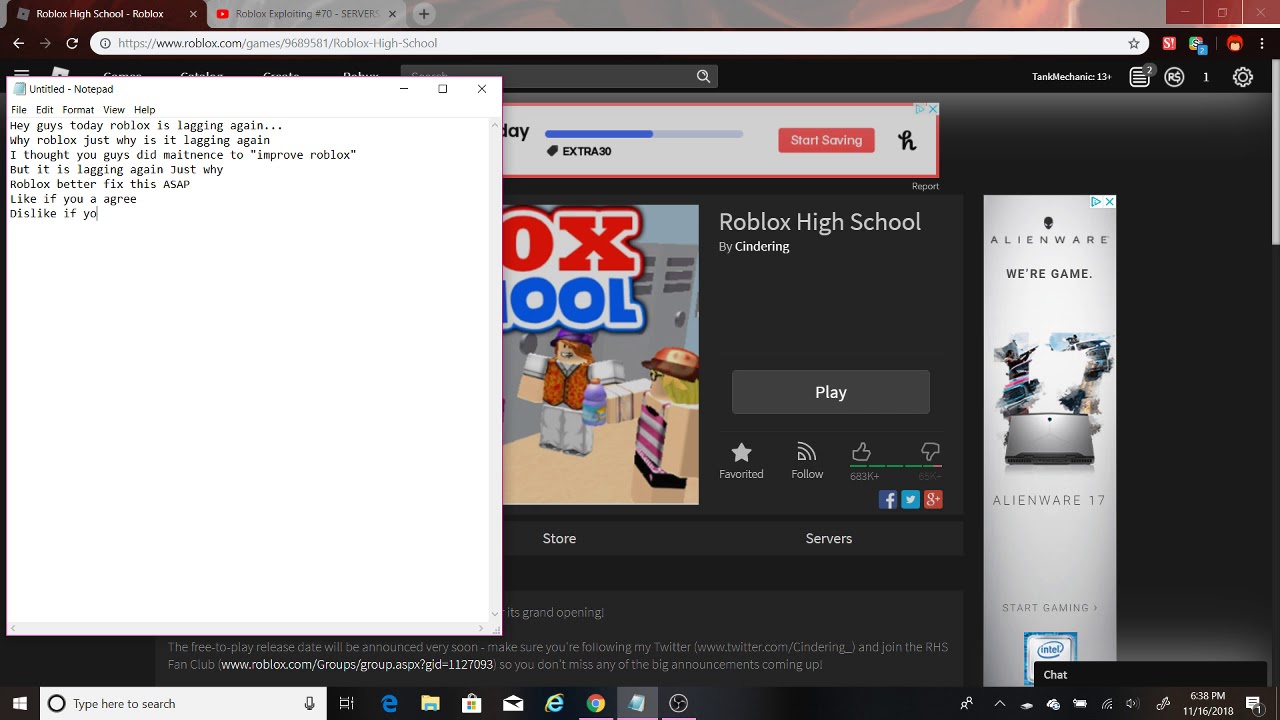Click Start Saving in the banner ad
The image size is (1280, 720).
click(826, 140)
